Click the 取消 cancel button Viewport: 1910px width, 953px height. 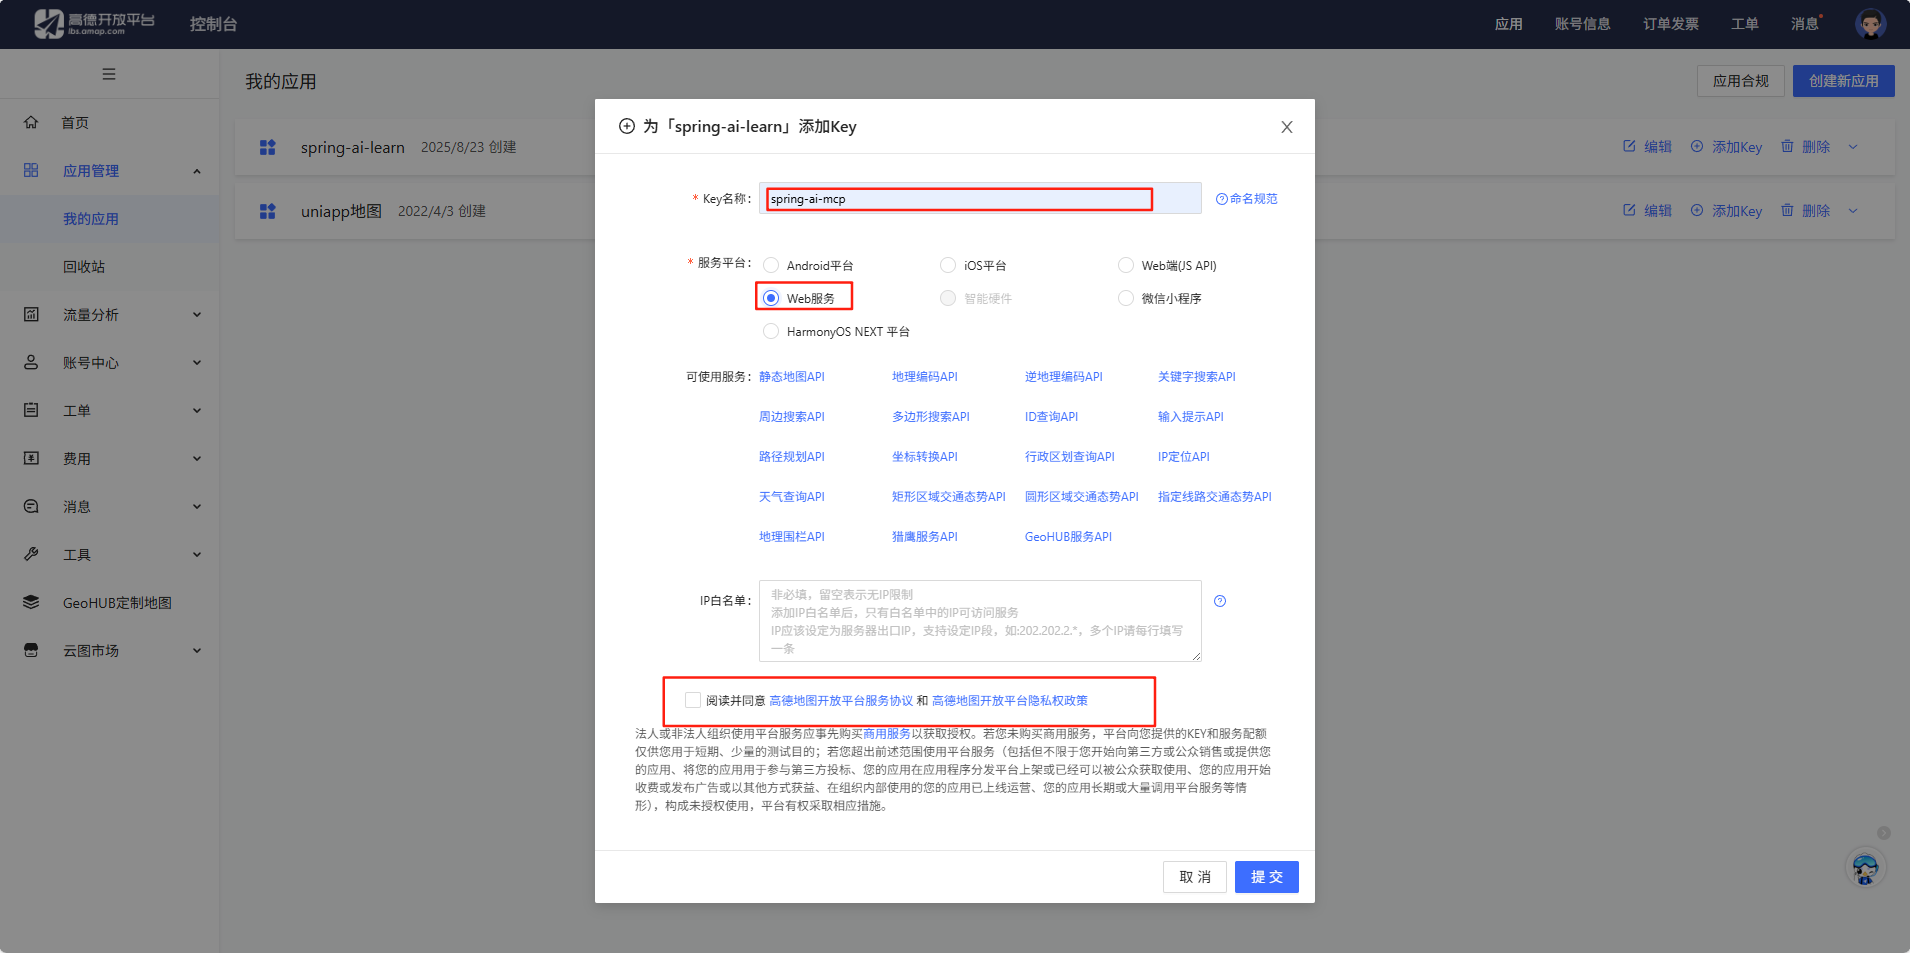1195,877
